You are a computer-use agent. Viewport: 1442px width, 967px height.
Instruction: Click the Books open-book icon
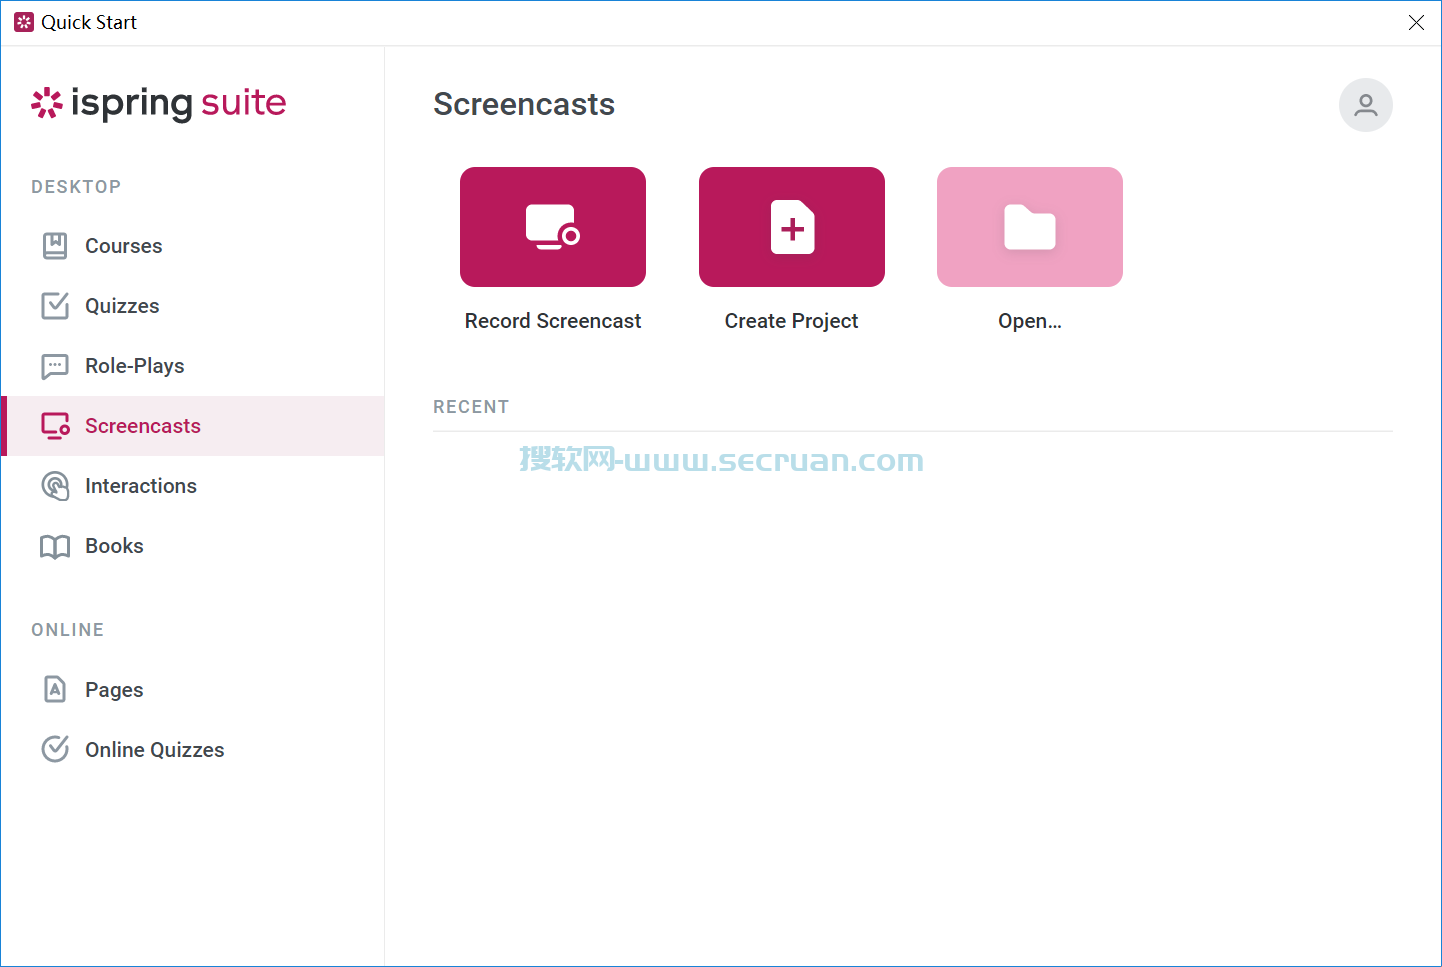click(x=55, y=546)
